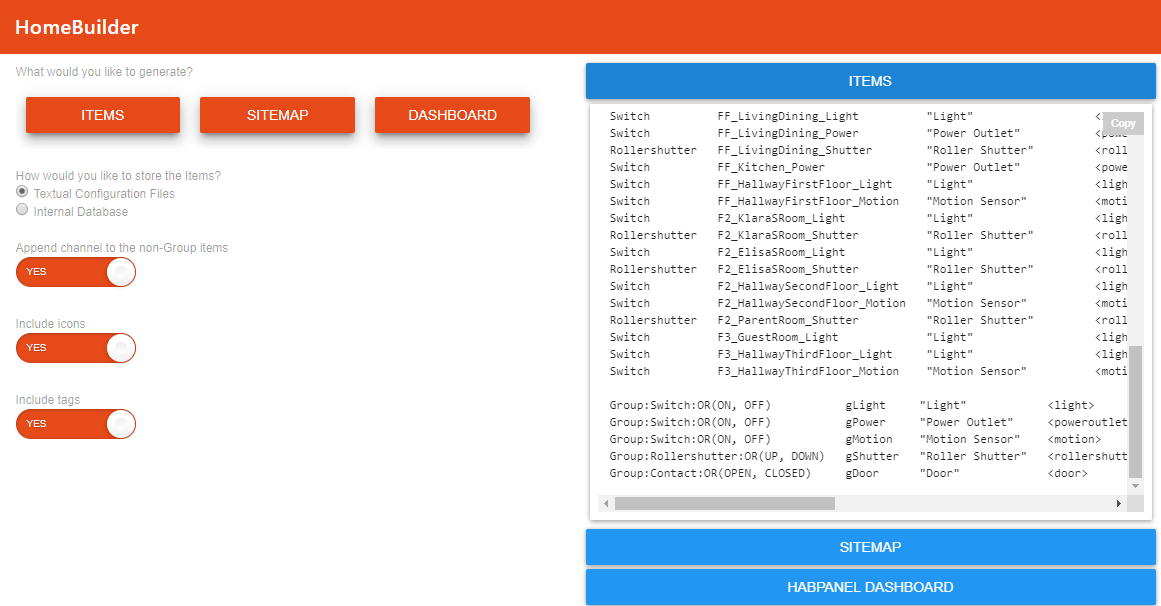Click the FF_LivingDining_Shutter item name

(x=794, y=150)
